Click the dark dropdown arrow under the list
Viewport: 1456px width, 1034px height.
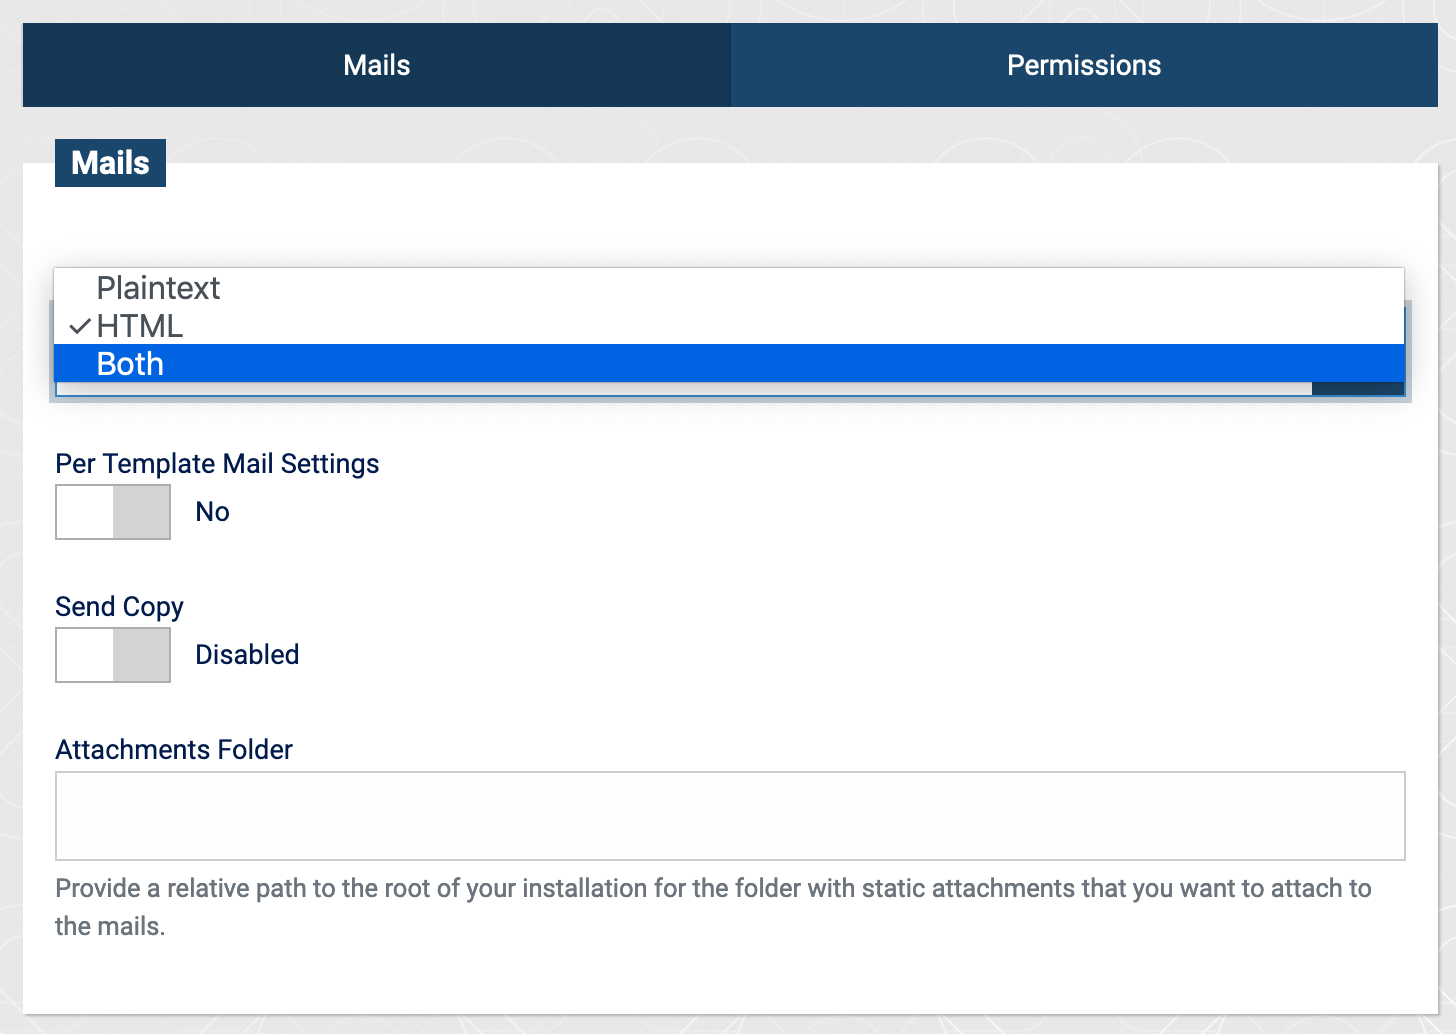pyautogui.click(x=1357, y=389)
